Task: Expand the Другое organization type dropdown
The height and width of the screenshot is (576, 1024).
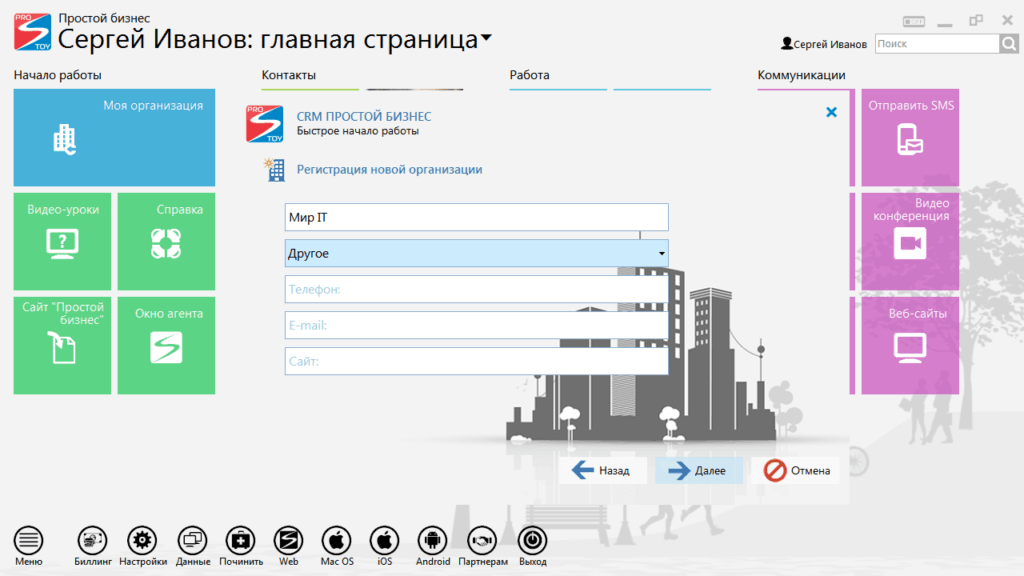Action: click(662, 253)
